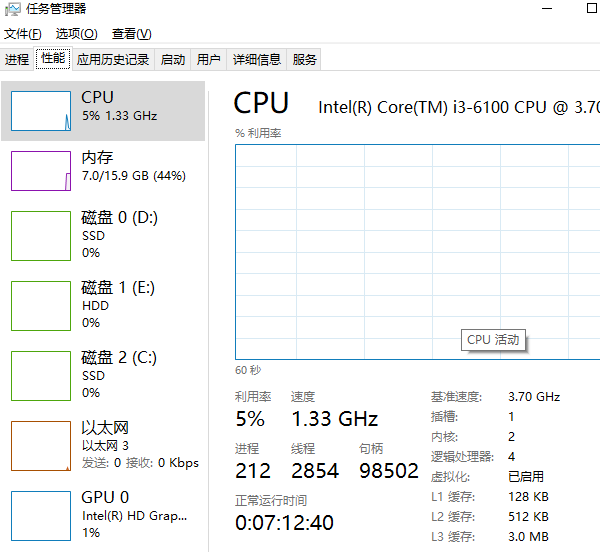
Task: Open the 文件(F) menu
Action: [x=23, y=34]
